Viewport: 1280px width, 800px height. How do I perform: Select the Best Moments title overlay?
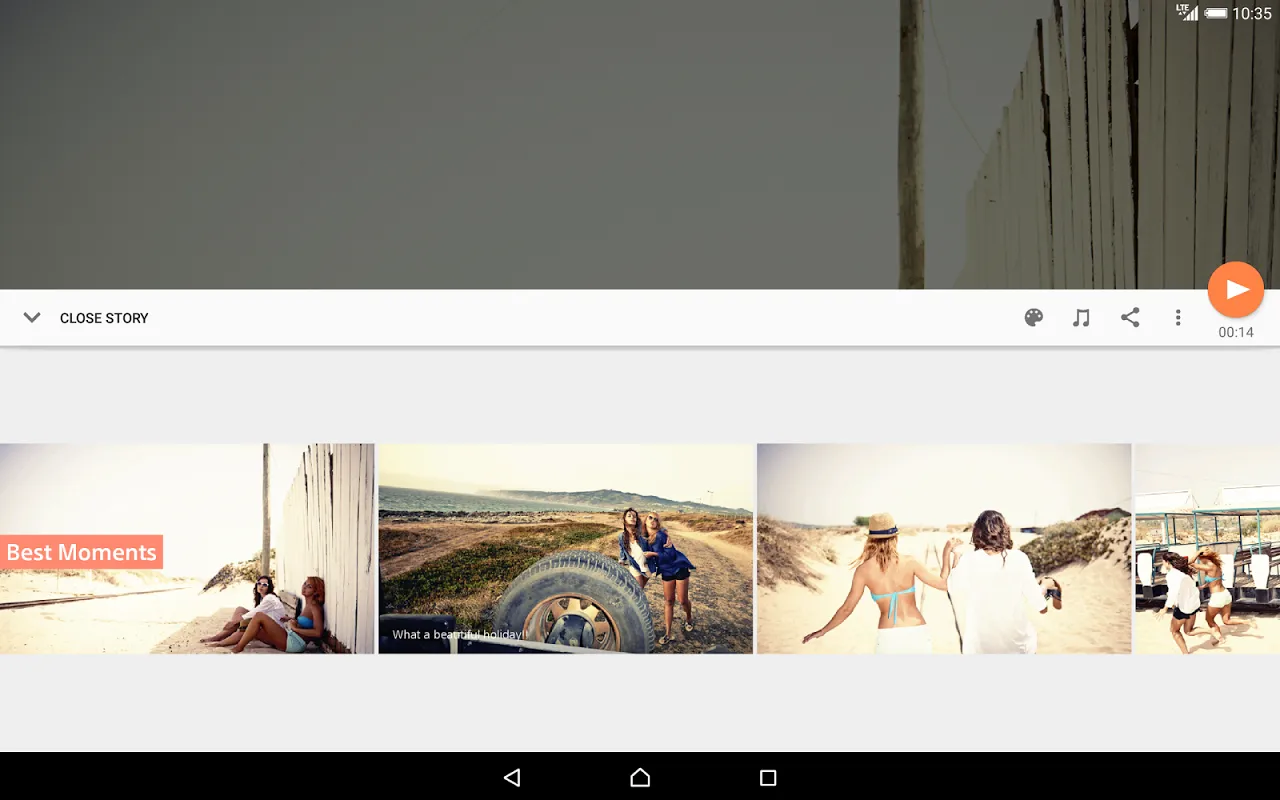[81, 552]
